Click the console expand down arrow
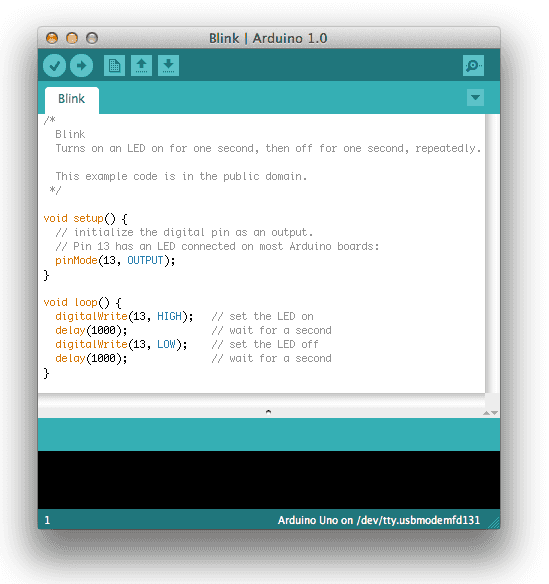The width and height of the screenshot is (549, 584). (x=495, y=413)
